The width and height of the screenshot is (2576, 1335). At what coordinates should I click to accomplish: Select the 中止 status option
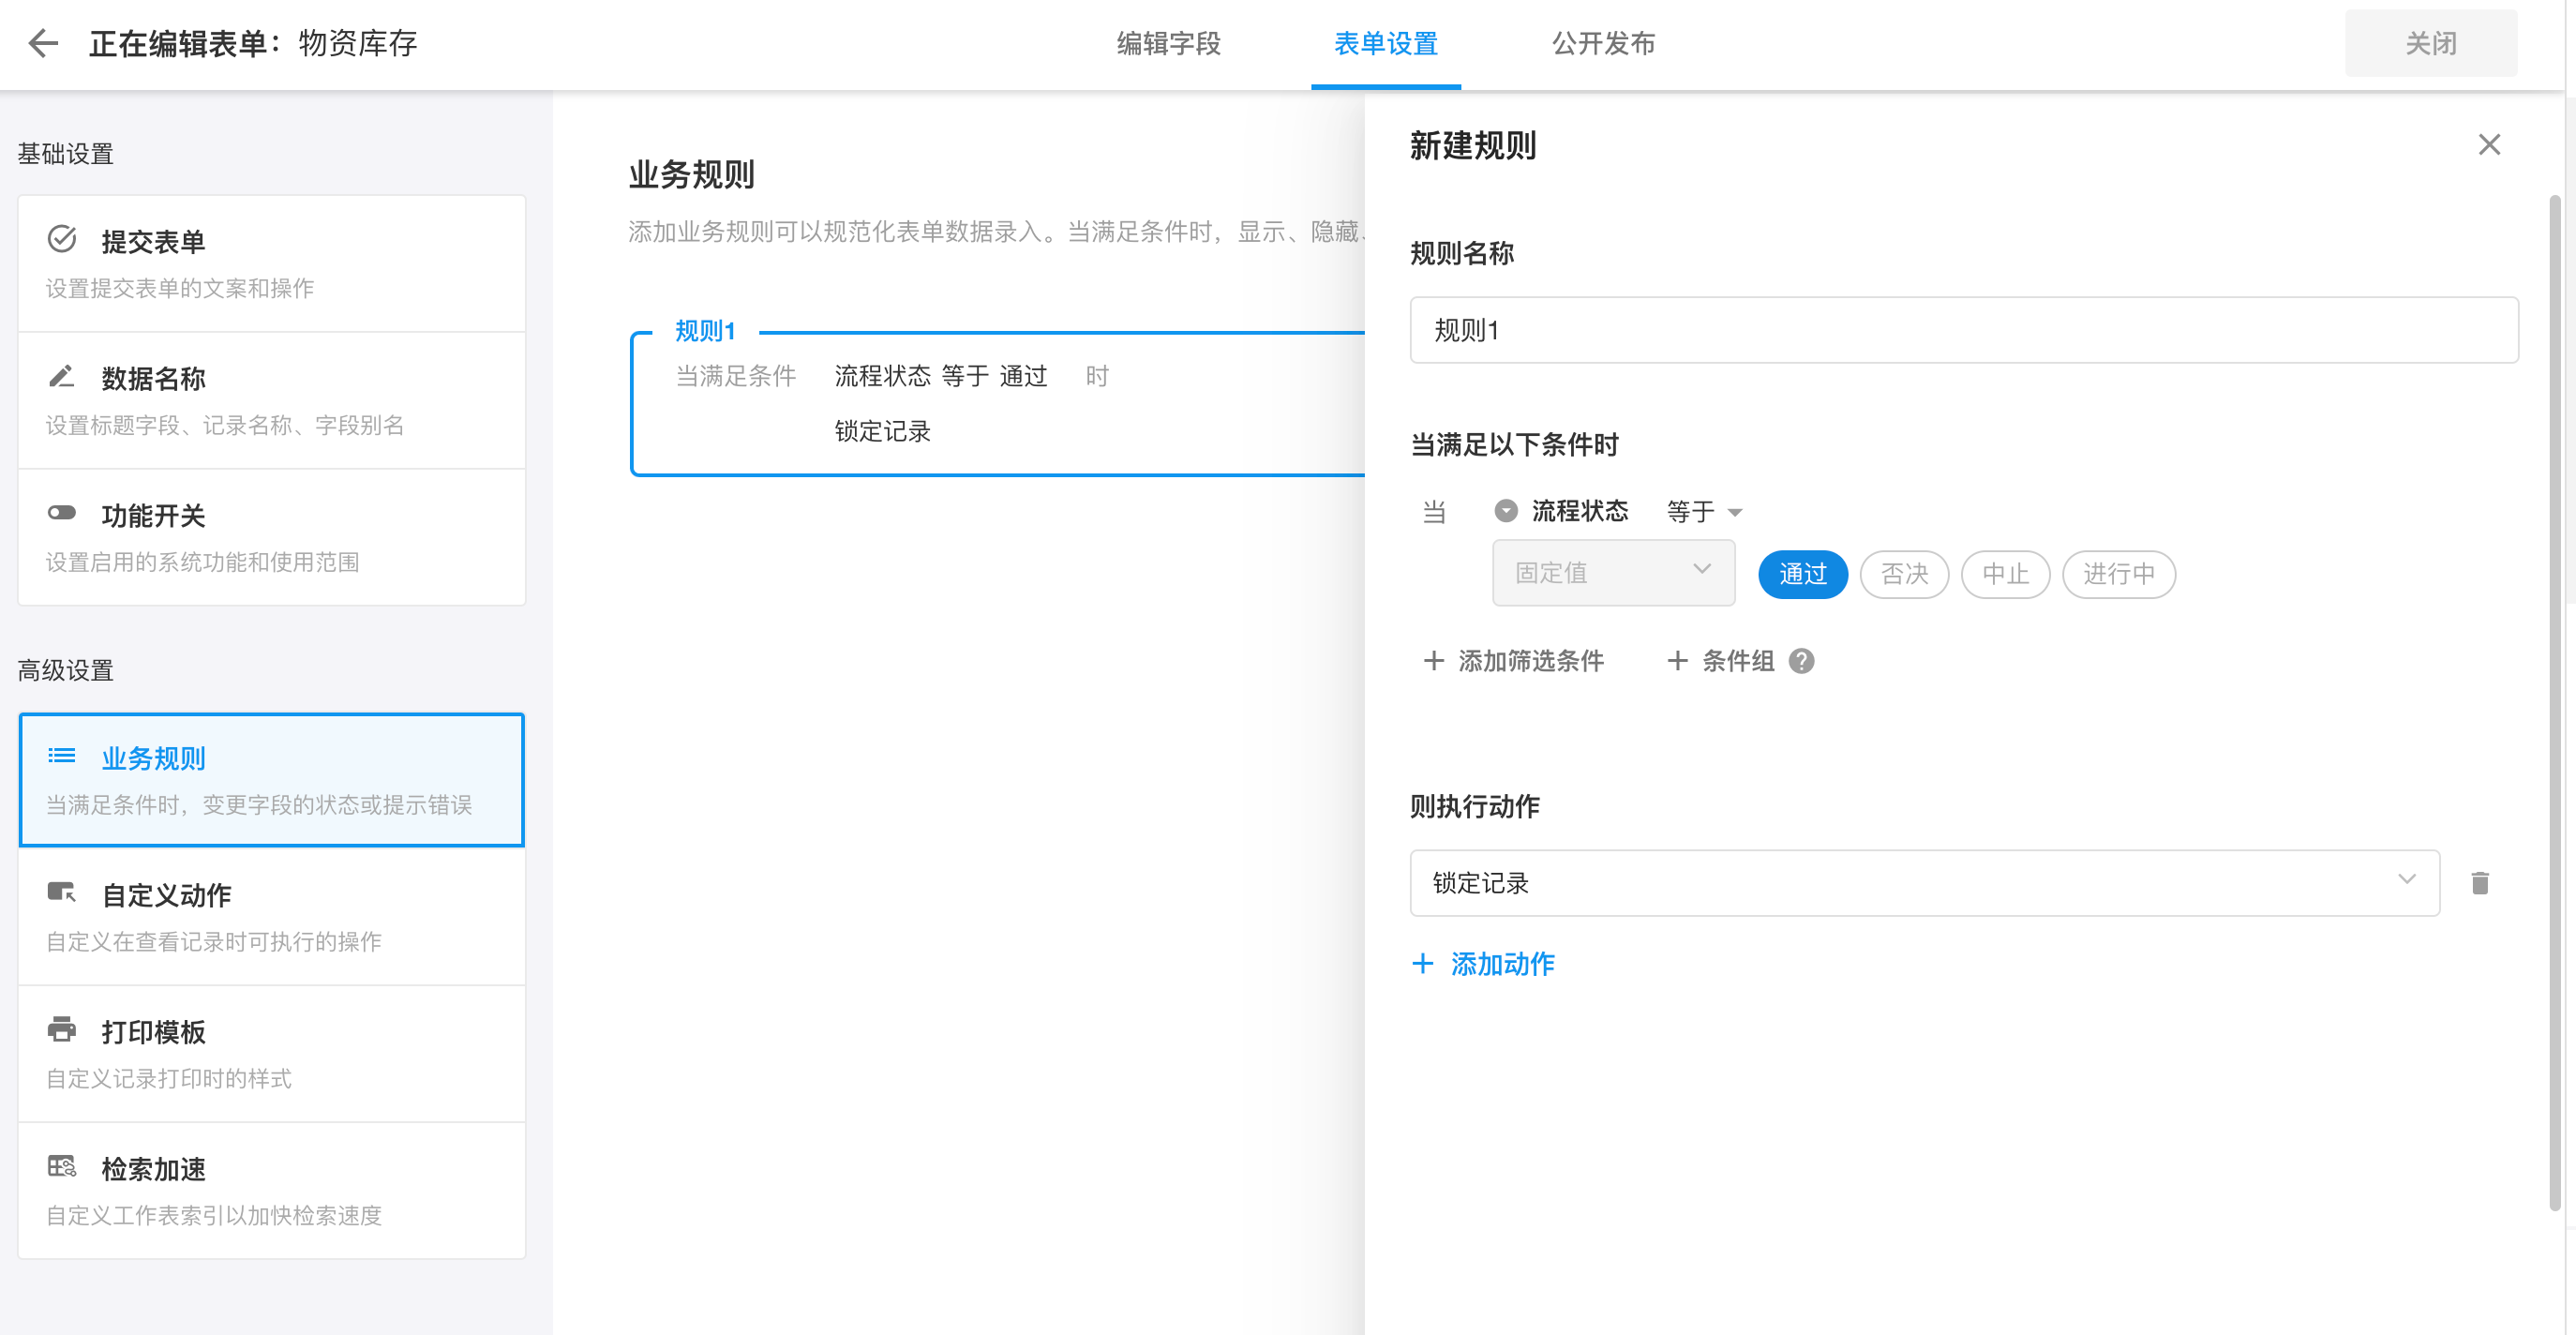pos(2004,574)
